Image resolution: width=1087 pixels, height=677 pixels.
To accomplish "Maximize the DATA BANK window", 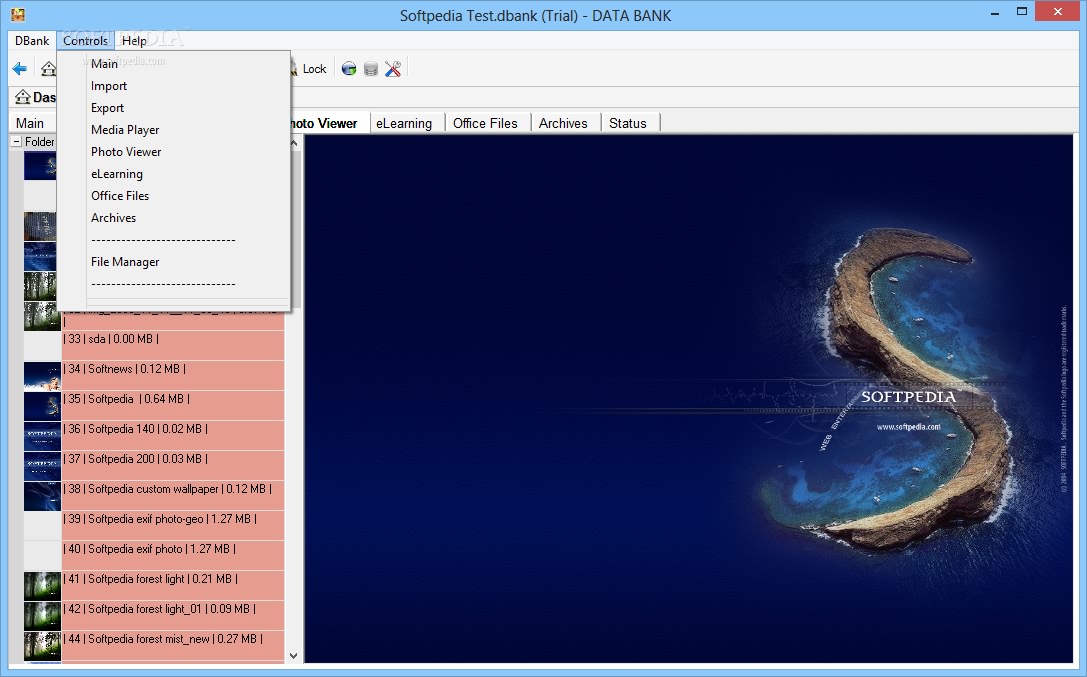I will 1022,12.
